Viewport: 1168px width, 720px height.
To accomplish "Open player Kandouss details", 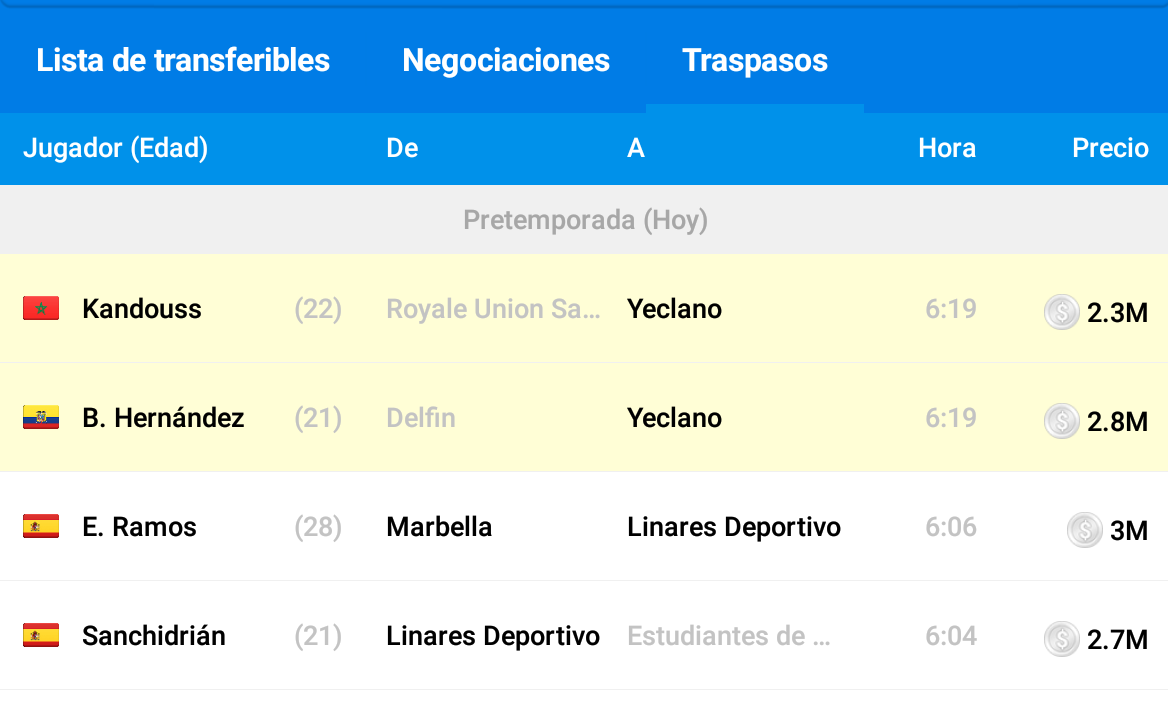I will click(142, 309).
